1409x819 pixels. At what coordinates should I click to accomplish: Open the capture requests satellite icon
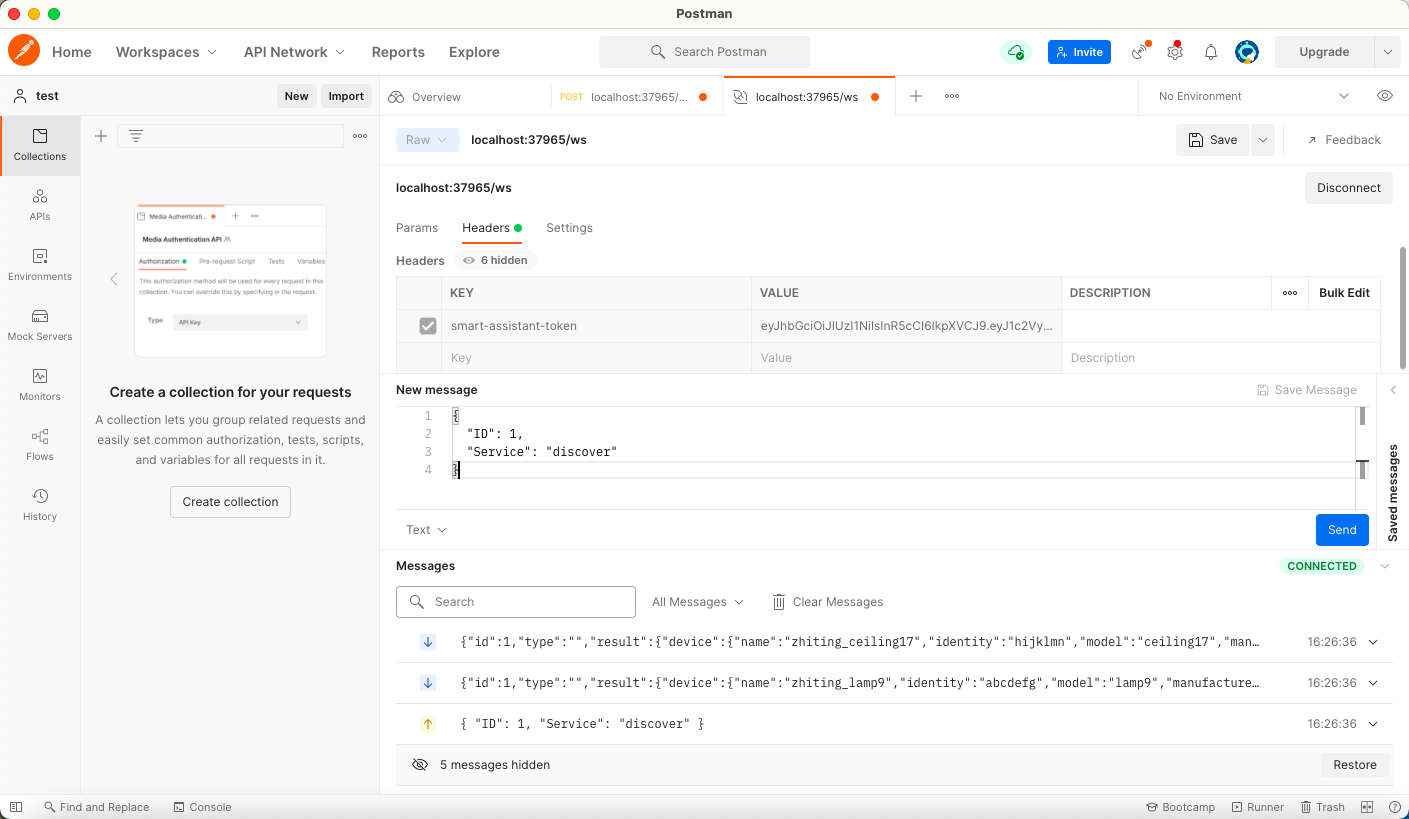click(1140, 52)
